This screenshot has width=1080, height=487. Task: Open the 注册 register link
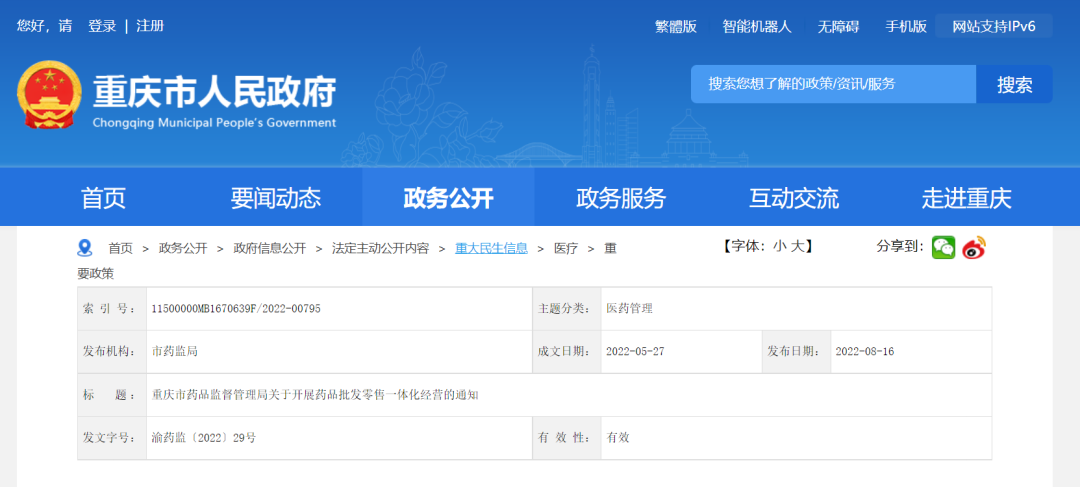click(150, 26)
